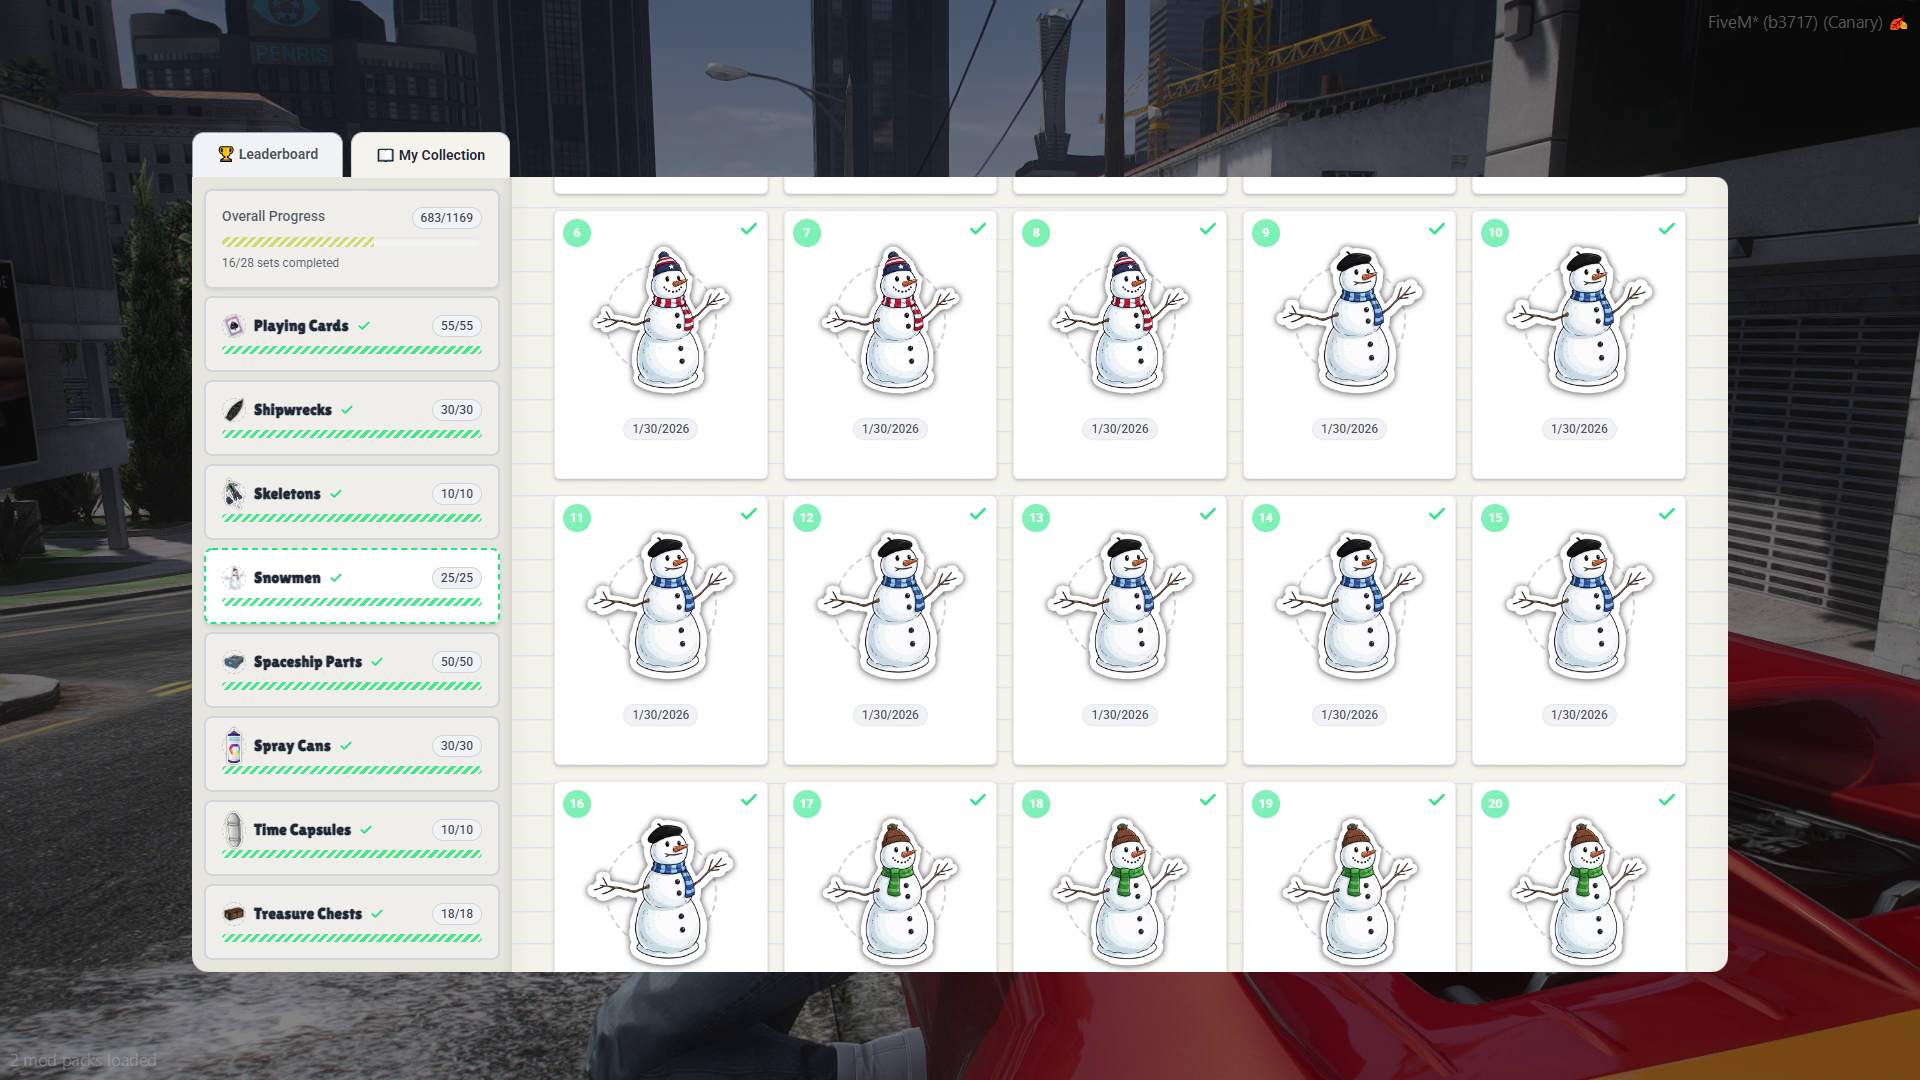1920x1080 pixels.
Task: Click the Spaceship Parts icon
Action: (233, 662)
